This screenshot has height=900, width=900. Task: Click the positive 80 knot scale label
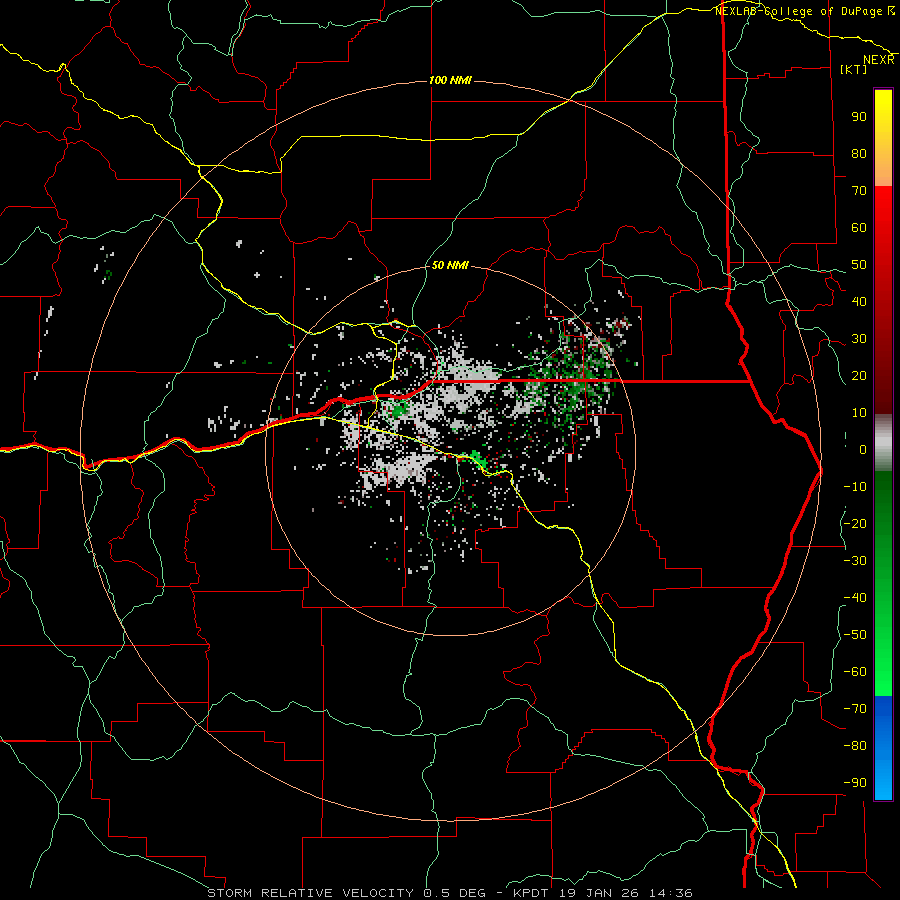coord(859,153)
